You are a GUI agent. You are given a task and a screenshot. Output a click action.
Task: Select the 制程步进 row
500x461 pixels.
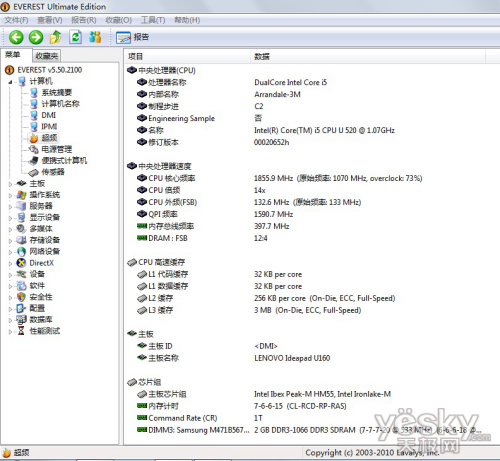pos(200,106)
